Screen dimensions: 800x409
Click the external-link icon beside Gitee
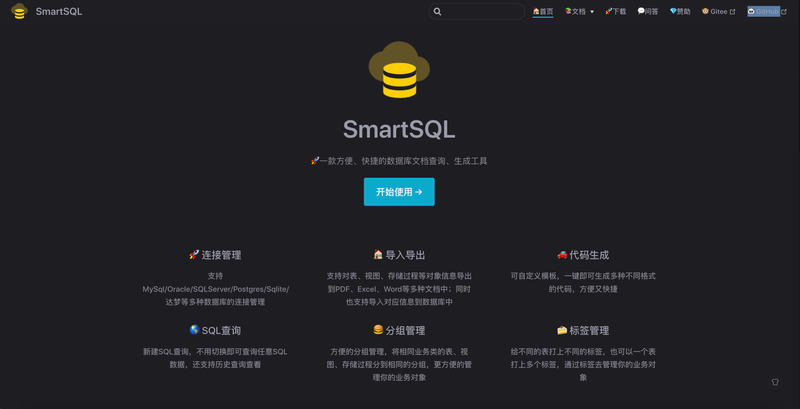[733, 12]
